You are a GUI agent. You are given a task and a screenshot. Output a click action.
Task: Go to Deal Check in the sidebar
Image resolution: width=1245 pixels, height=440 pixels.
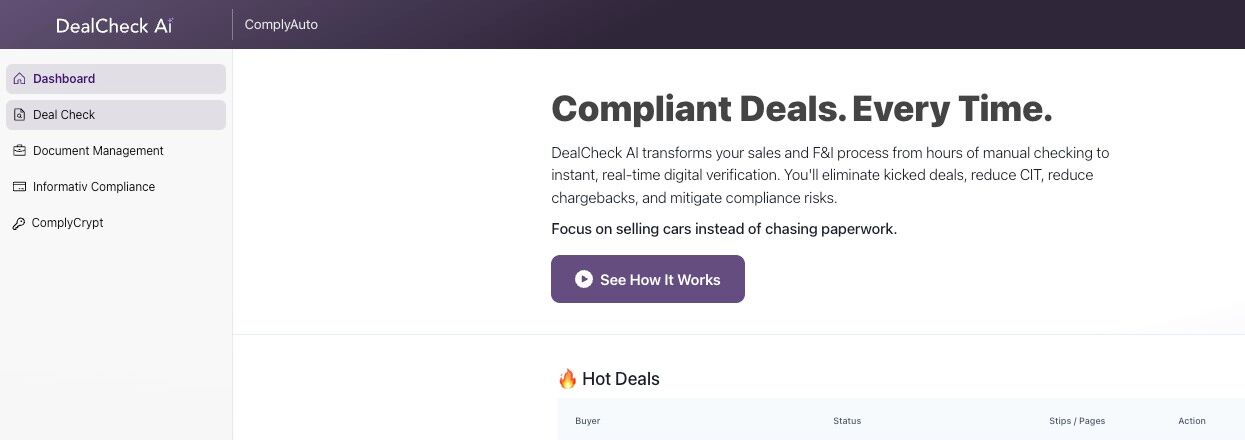[x=64, y=115]
